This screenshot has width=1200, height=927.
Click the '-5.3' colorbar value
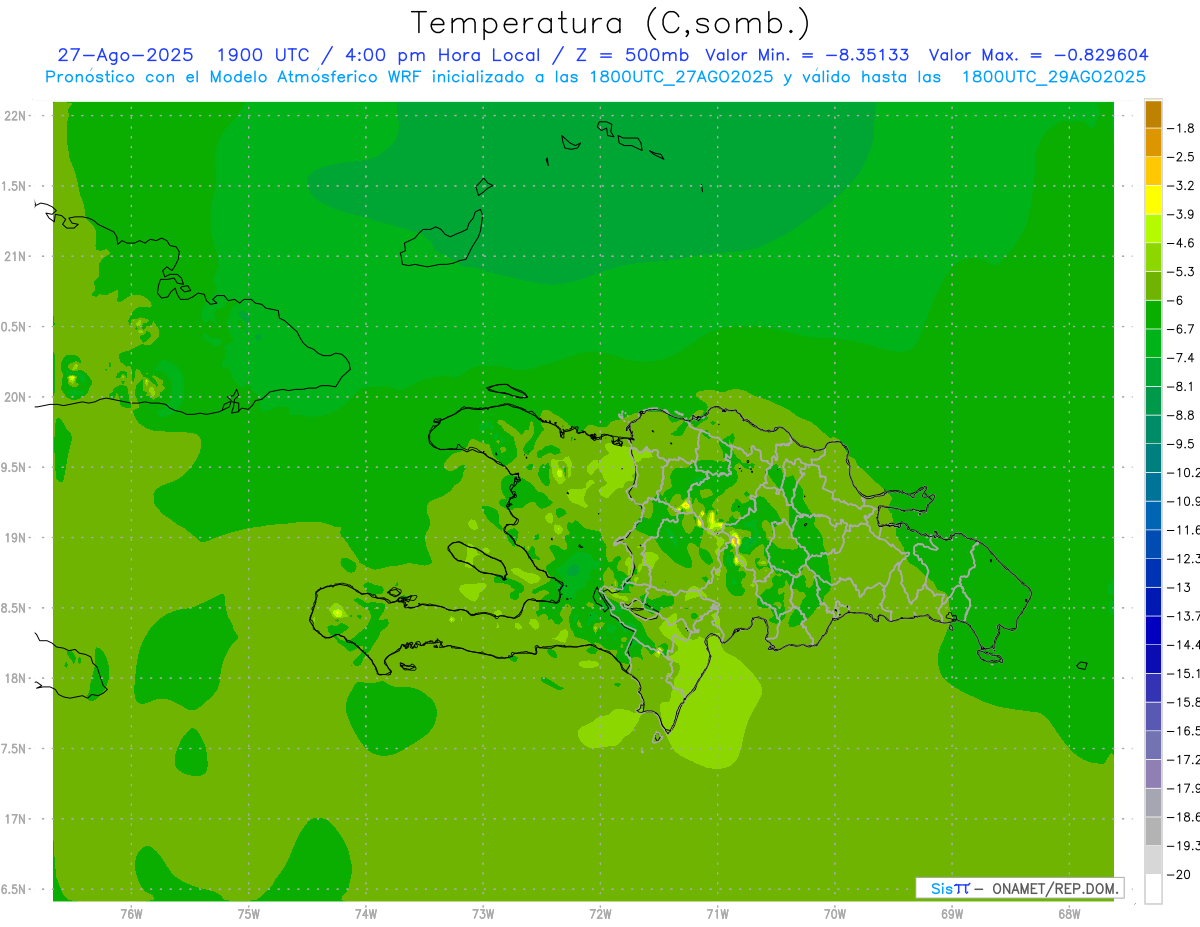[1182, 271]
